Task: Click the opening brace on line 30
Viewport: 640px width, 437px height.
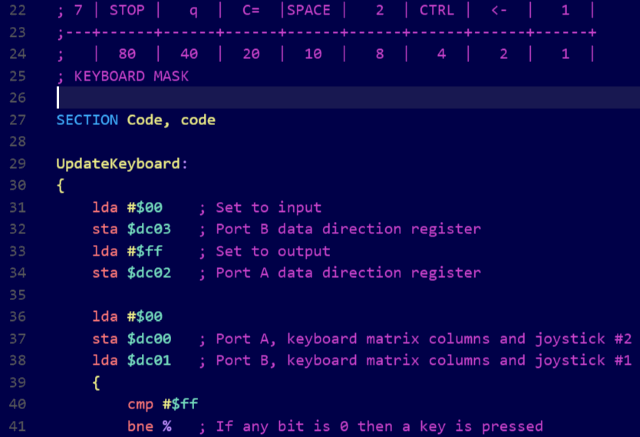Action: pos(61,186)
